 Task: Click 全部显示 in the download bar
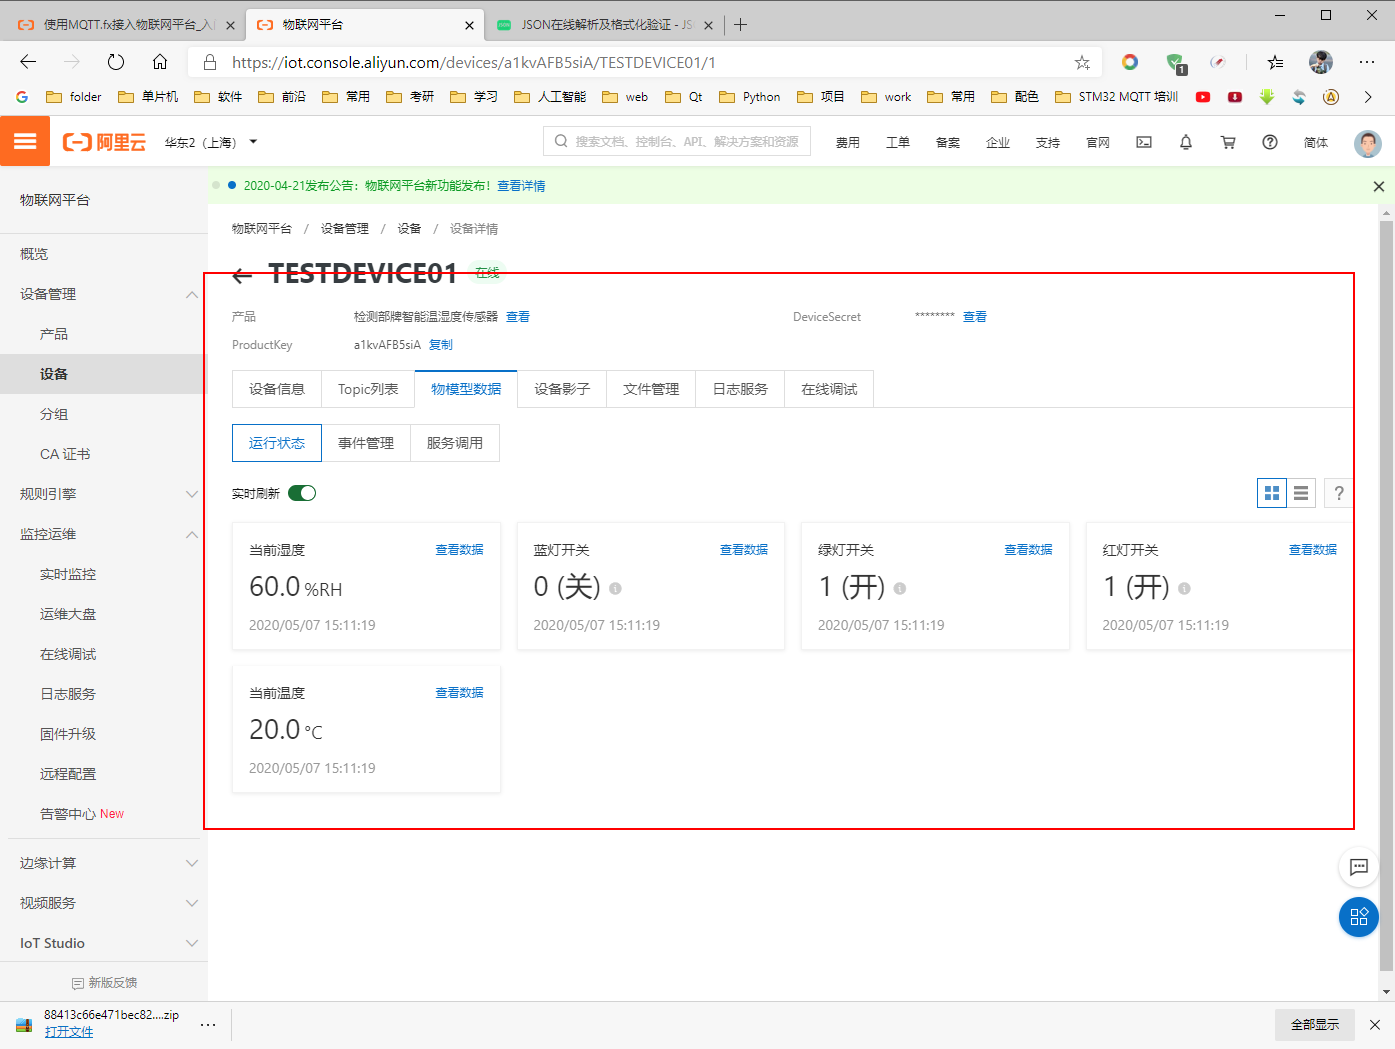pyautogui.click(x=1315, y=1025)
